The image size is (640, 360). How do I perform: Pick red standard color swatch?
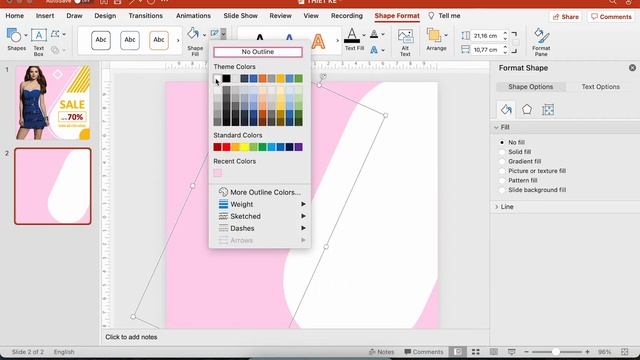pos(227,147)
